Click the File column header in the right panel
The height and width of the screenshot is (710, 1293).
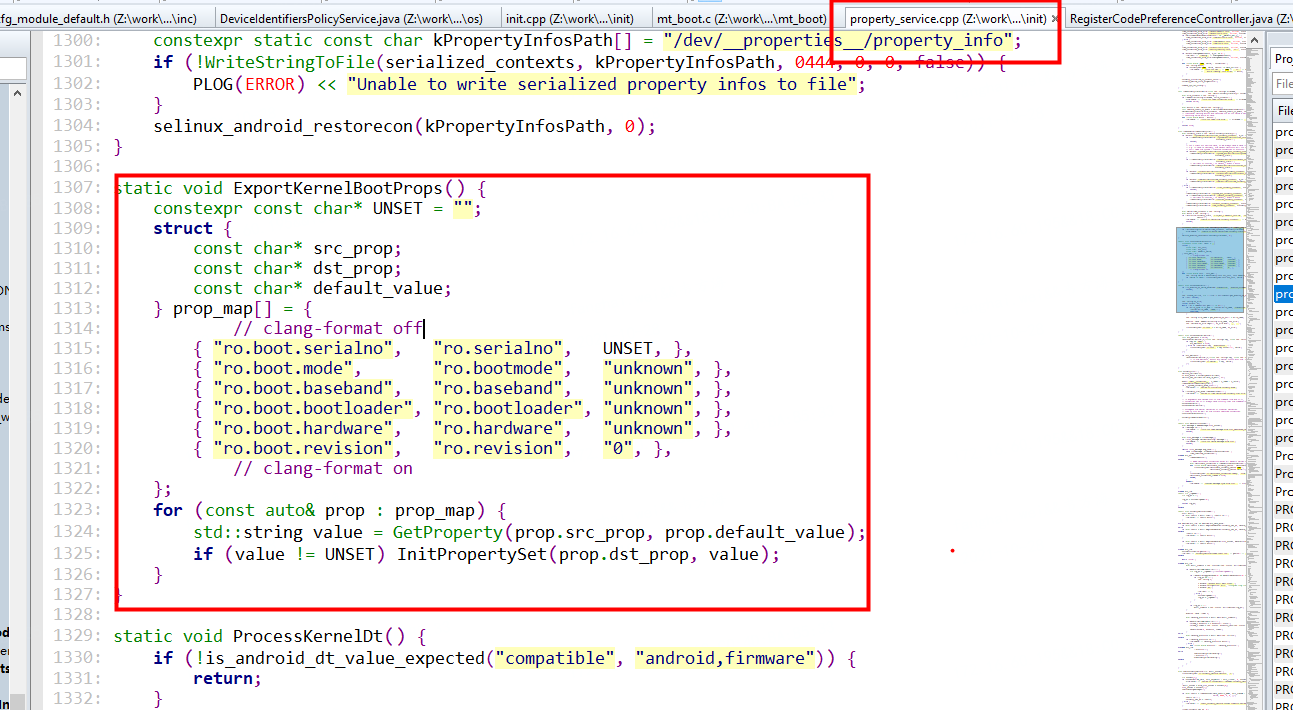(x=1283, y=111)
